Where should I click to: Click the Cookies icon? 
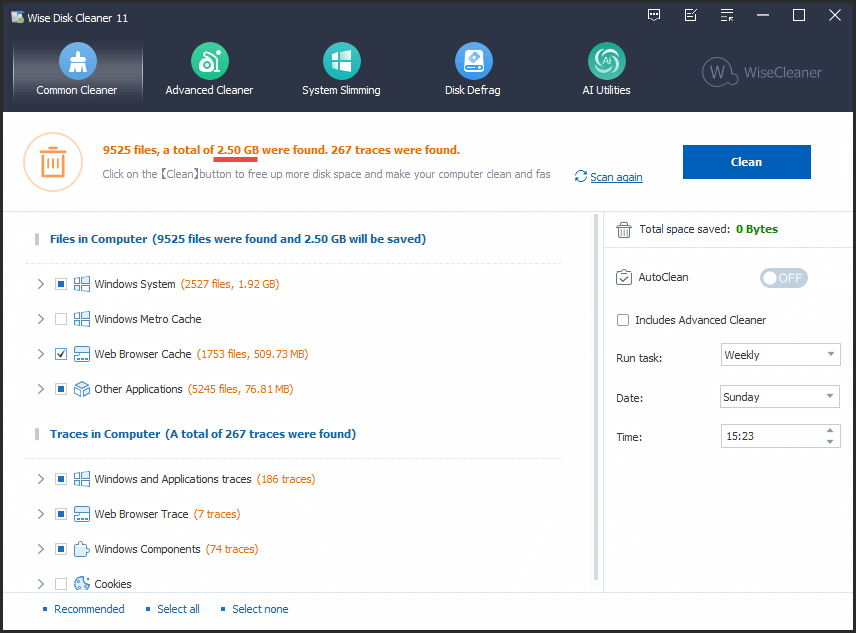point(82,584)
